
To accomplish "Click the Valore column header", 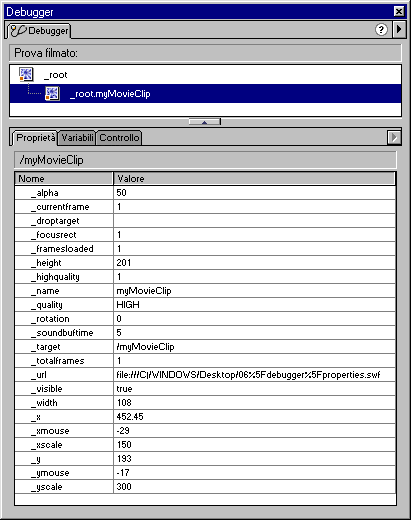I will pos(255,179).
